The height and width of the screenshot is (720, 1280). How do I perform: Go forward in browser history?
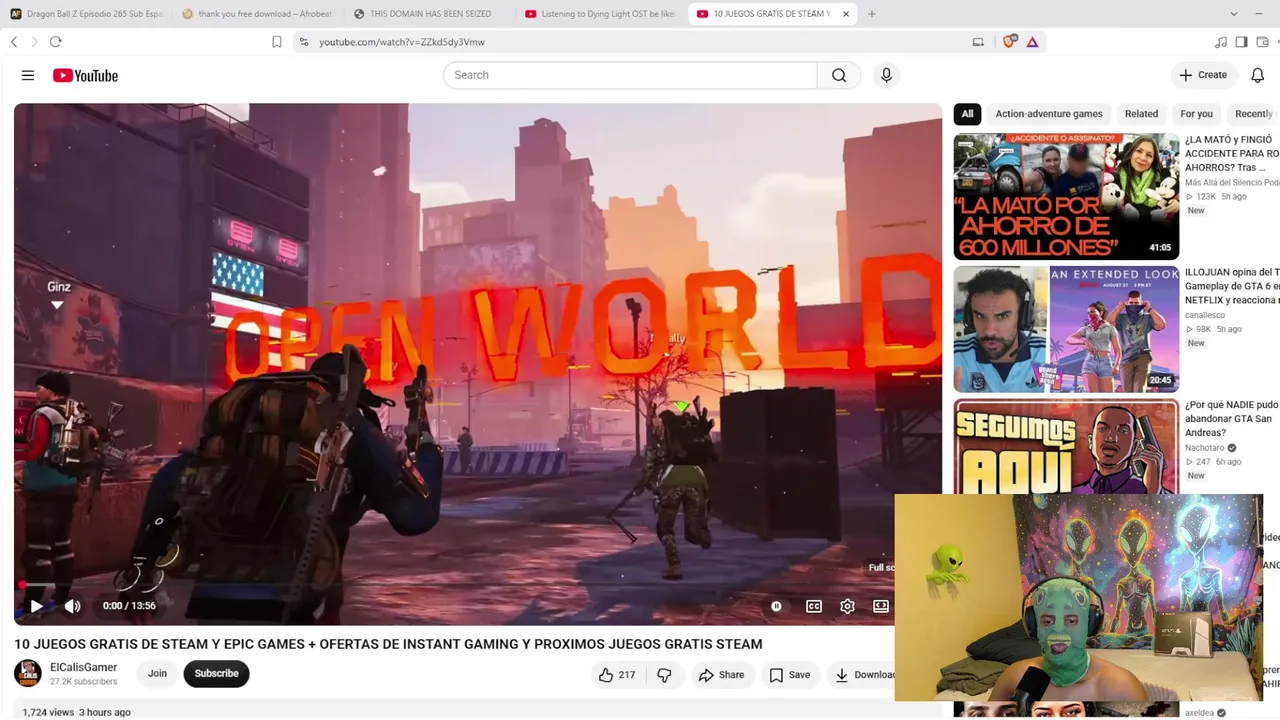tap(34, 42)
